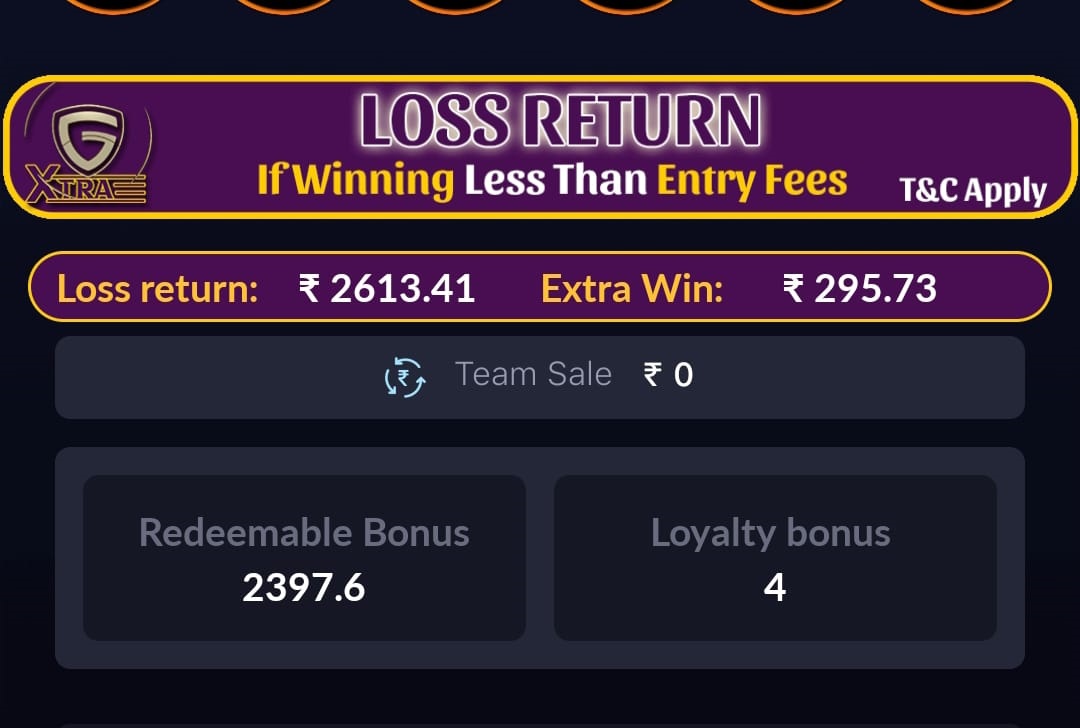Open the Loss Return promotional banner
The width and height of the screenshot is (1080, 728).
point(540,147)
